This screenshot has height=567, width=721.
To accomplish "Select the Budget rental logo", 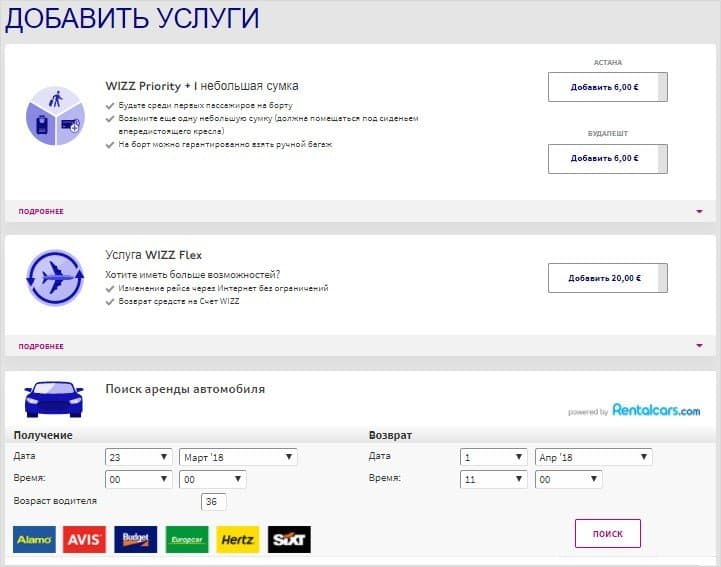I will tap(136, 539).
